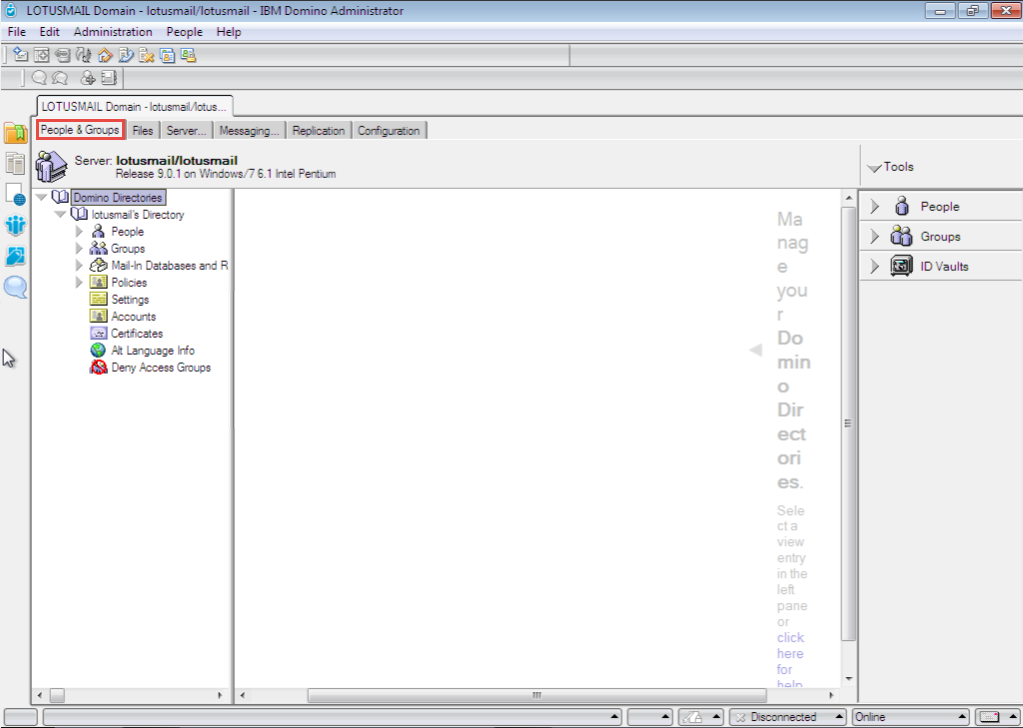The image size is (1023, 728).
Task: Expand the Mail-In Databases tree node
Action: [x=79, y=265]
